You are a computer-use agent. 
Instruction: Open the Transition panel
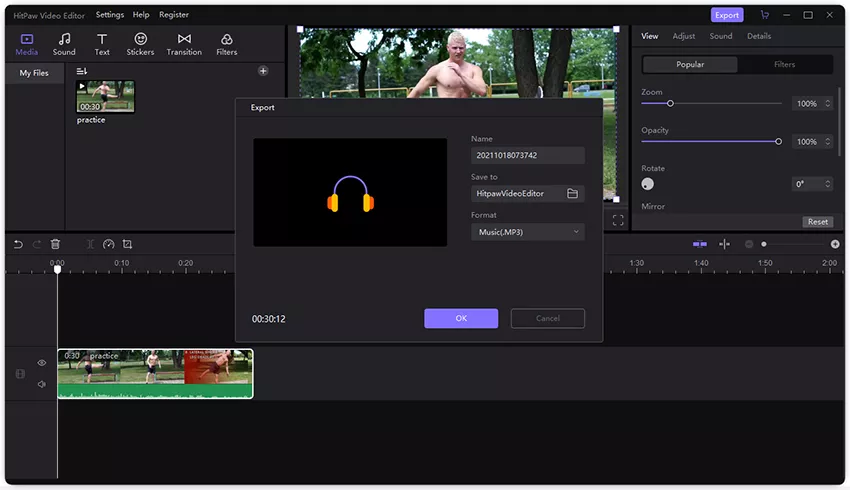pos(184,44)
